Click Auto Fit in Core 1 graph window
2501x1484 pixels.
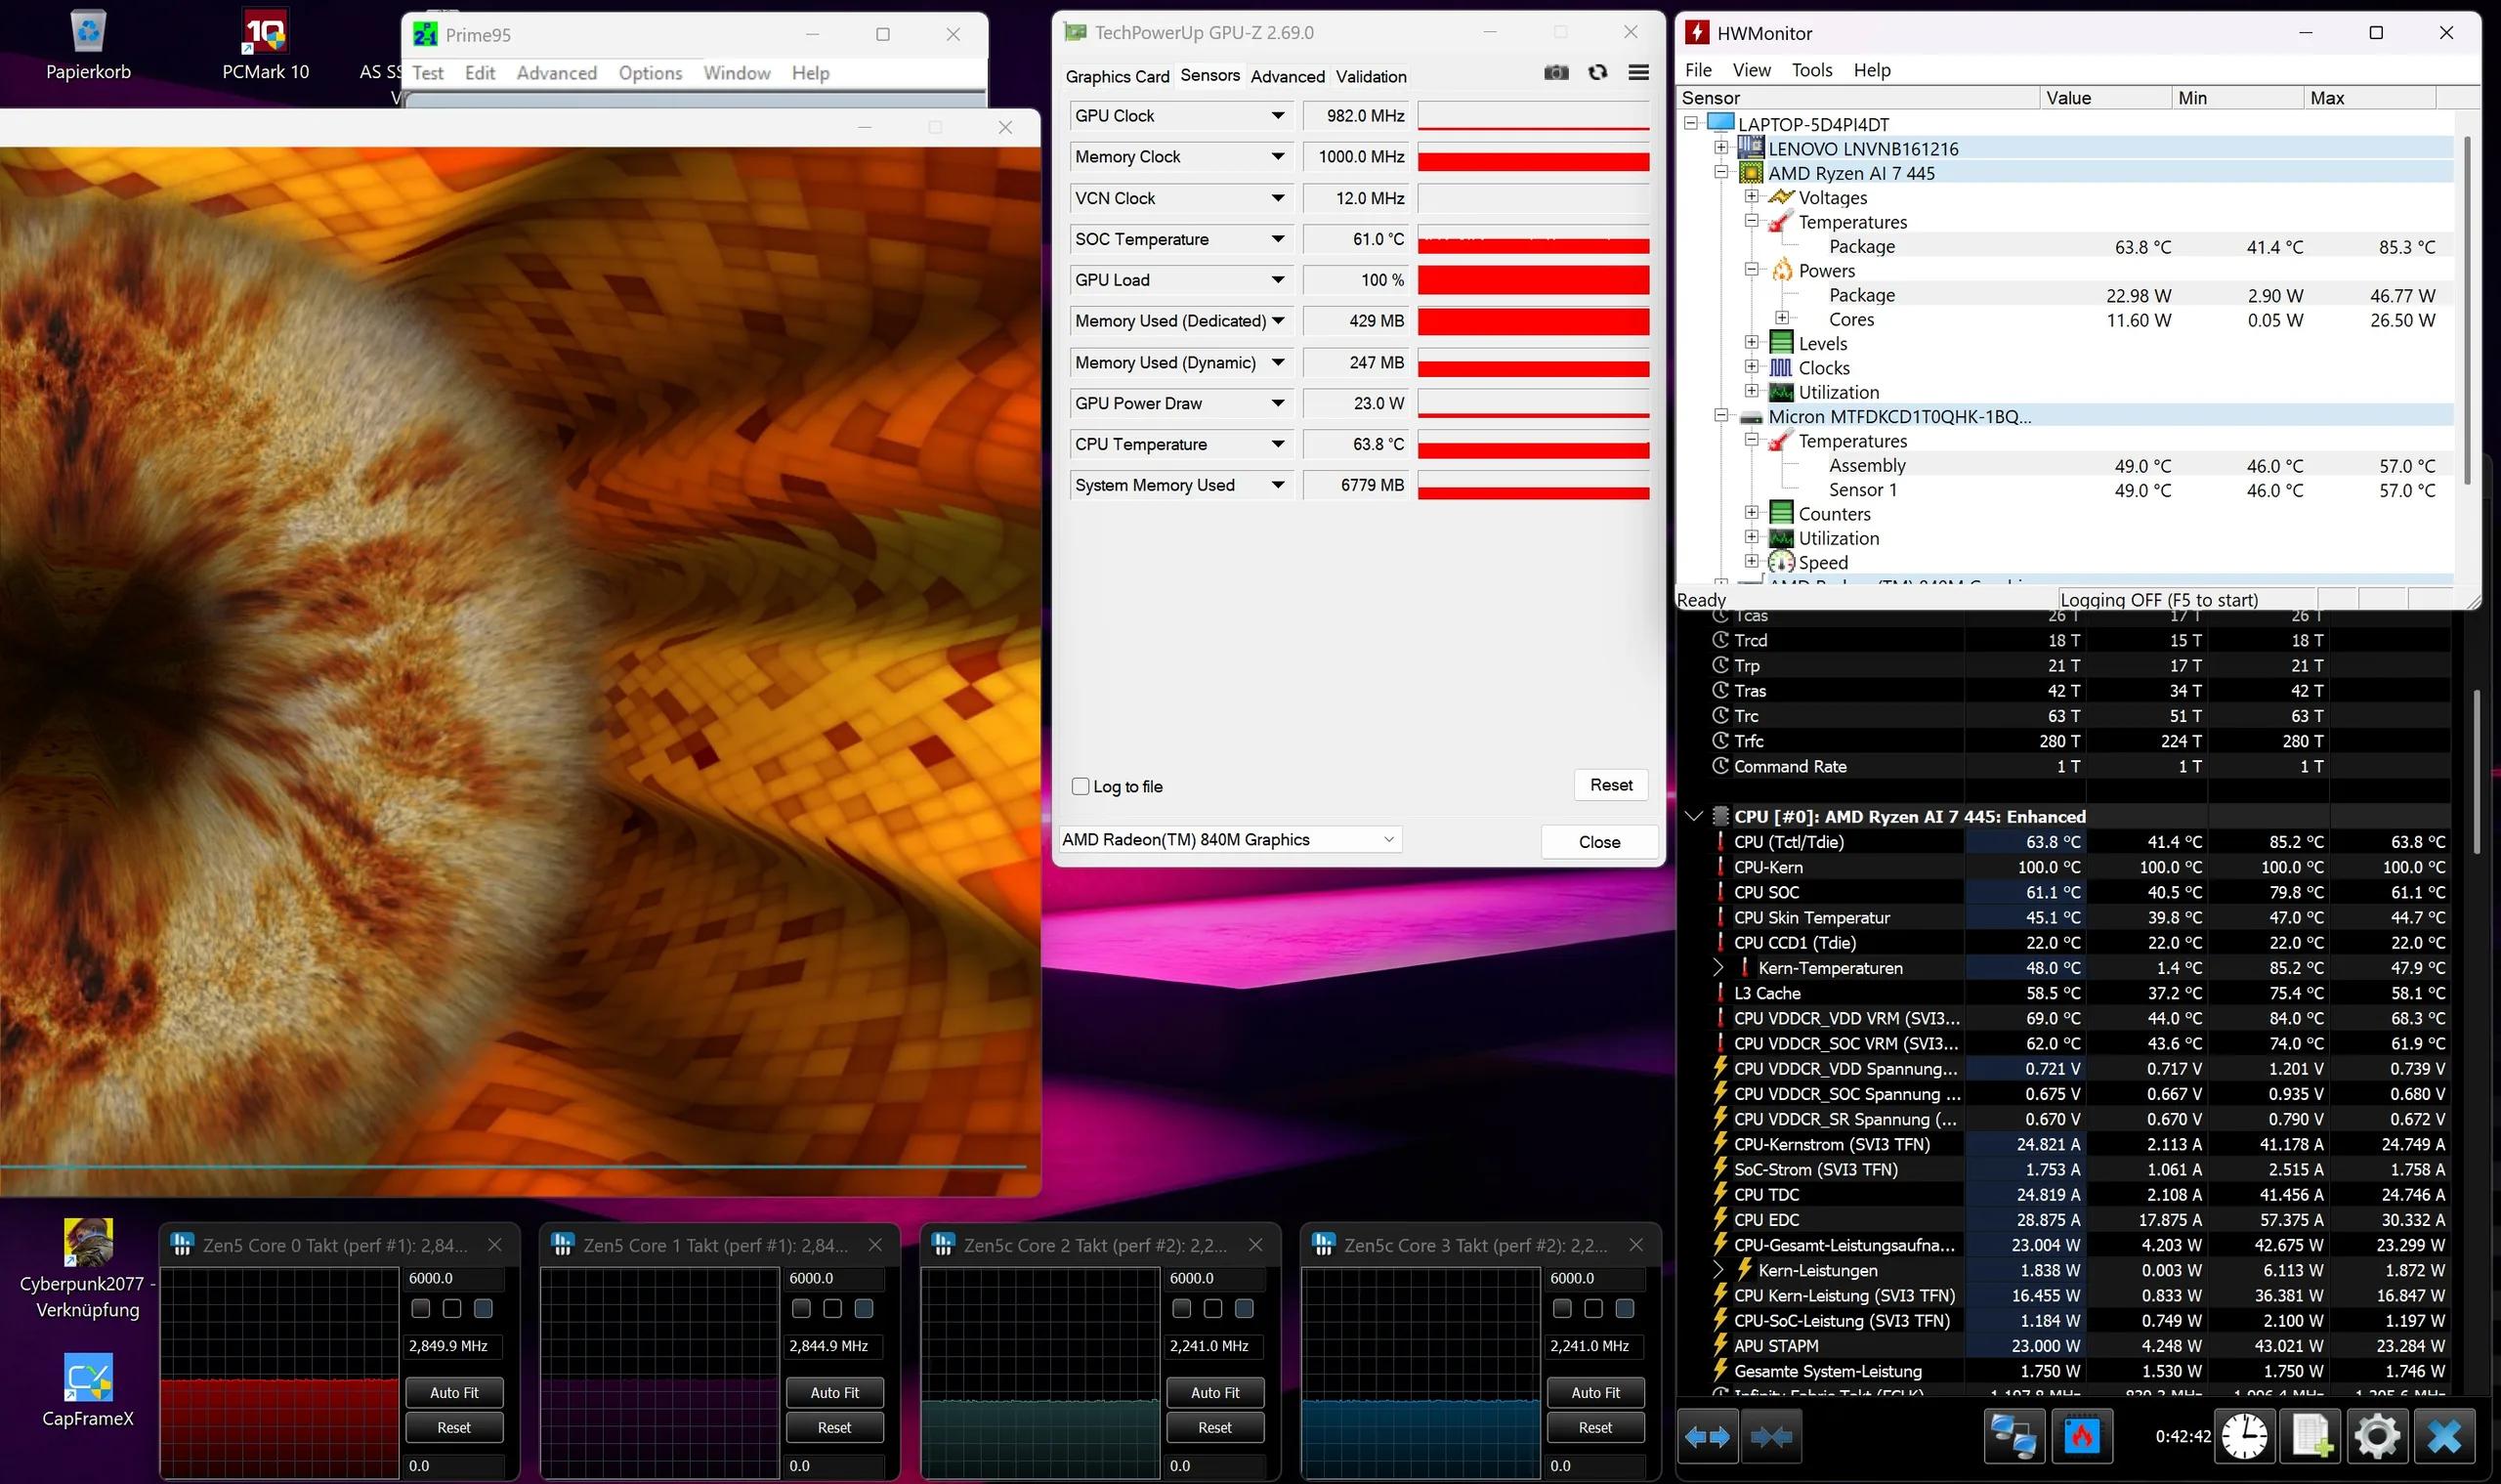pyautogui.click(x=834, y=1392)
